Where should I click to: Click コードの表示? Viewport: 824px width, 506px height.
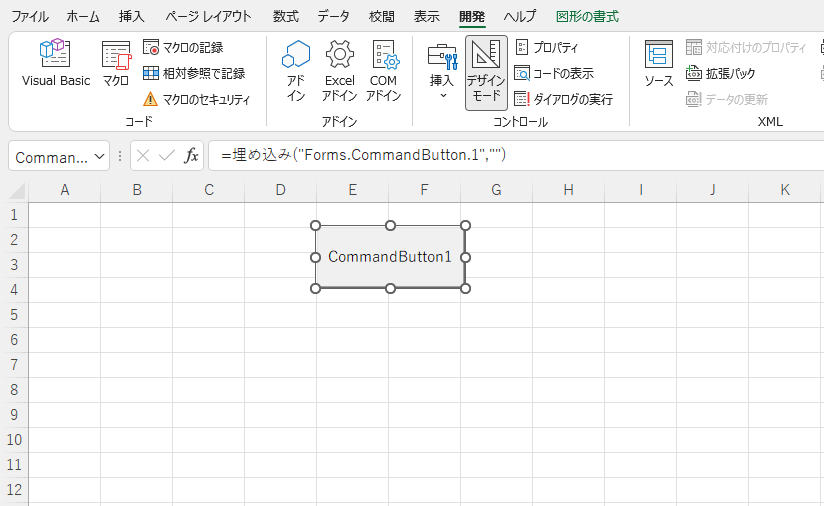tap(554, 73)
